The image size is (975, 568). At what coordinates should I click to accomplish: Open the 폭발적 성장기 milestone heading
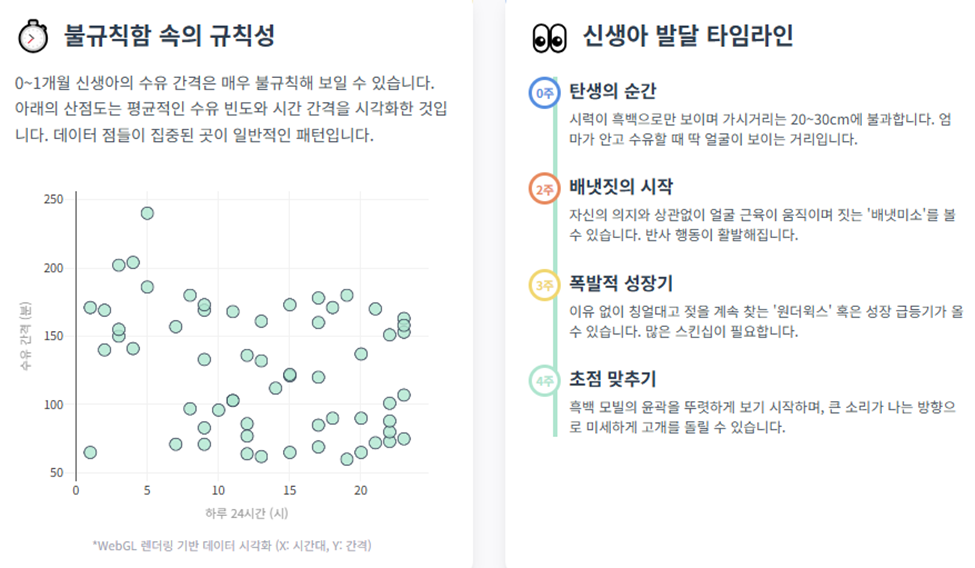click(621, 283)
